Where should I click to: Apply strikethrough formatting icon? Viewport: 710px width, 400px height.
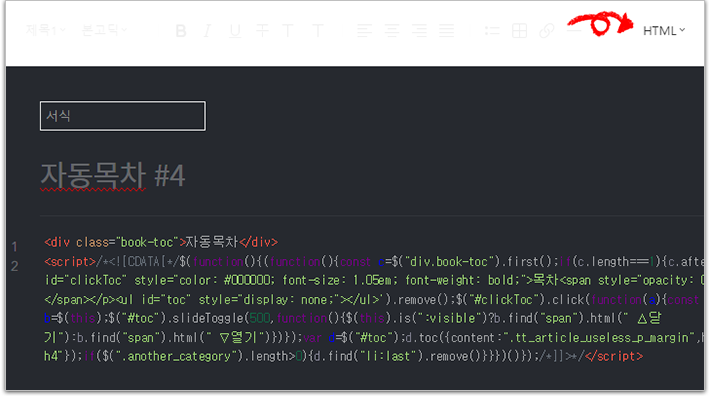pos(262,31)
